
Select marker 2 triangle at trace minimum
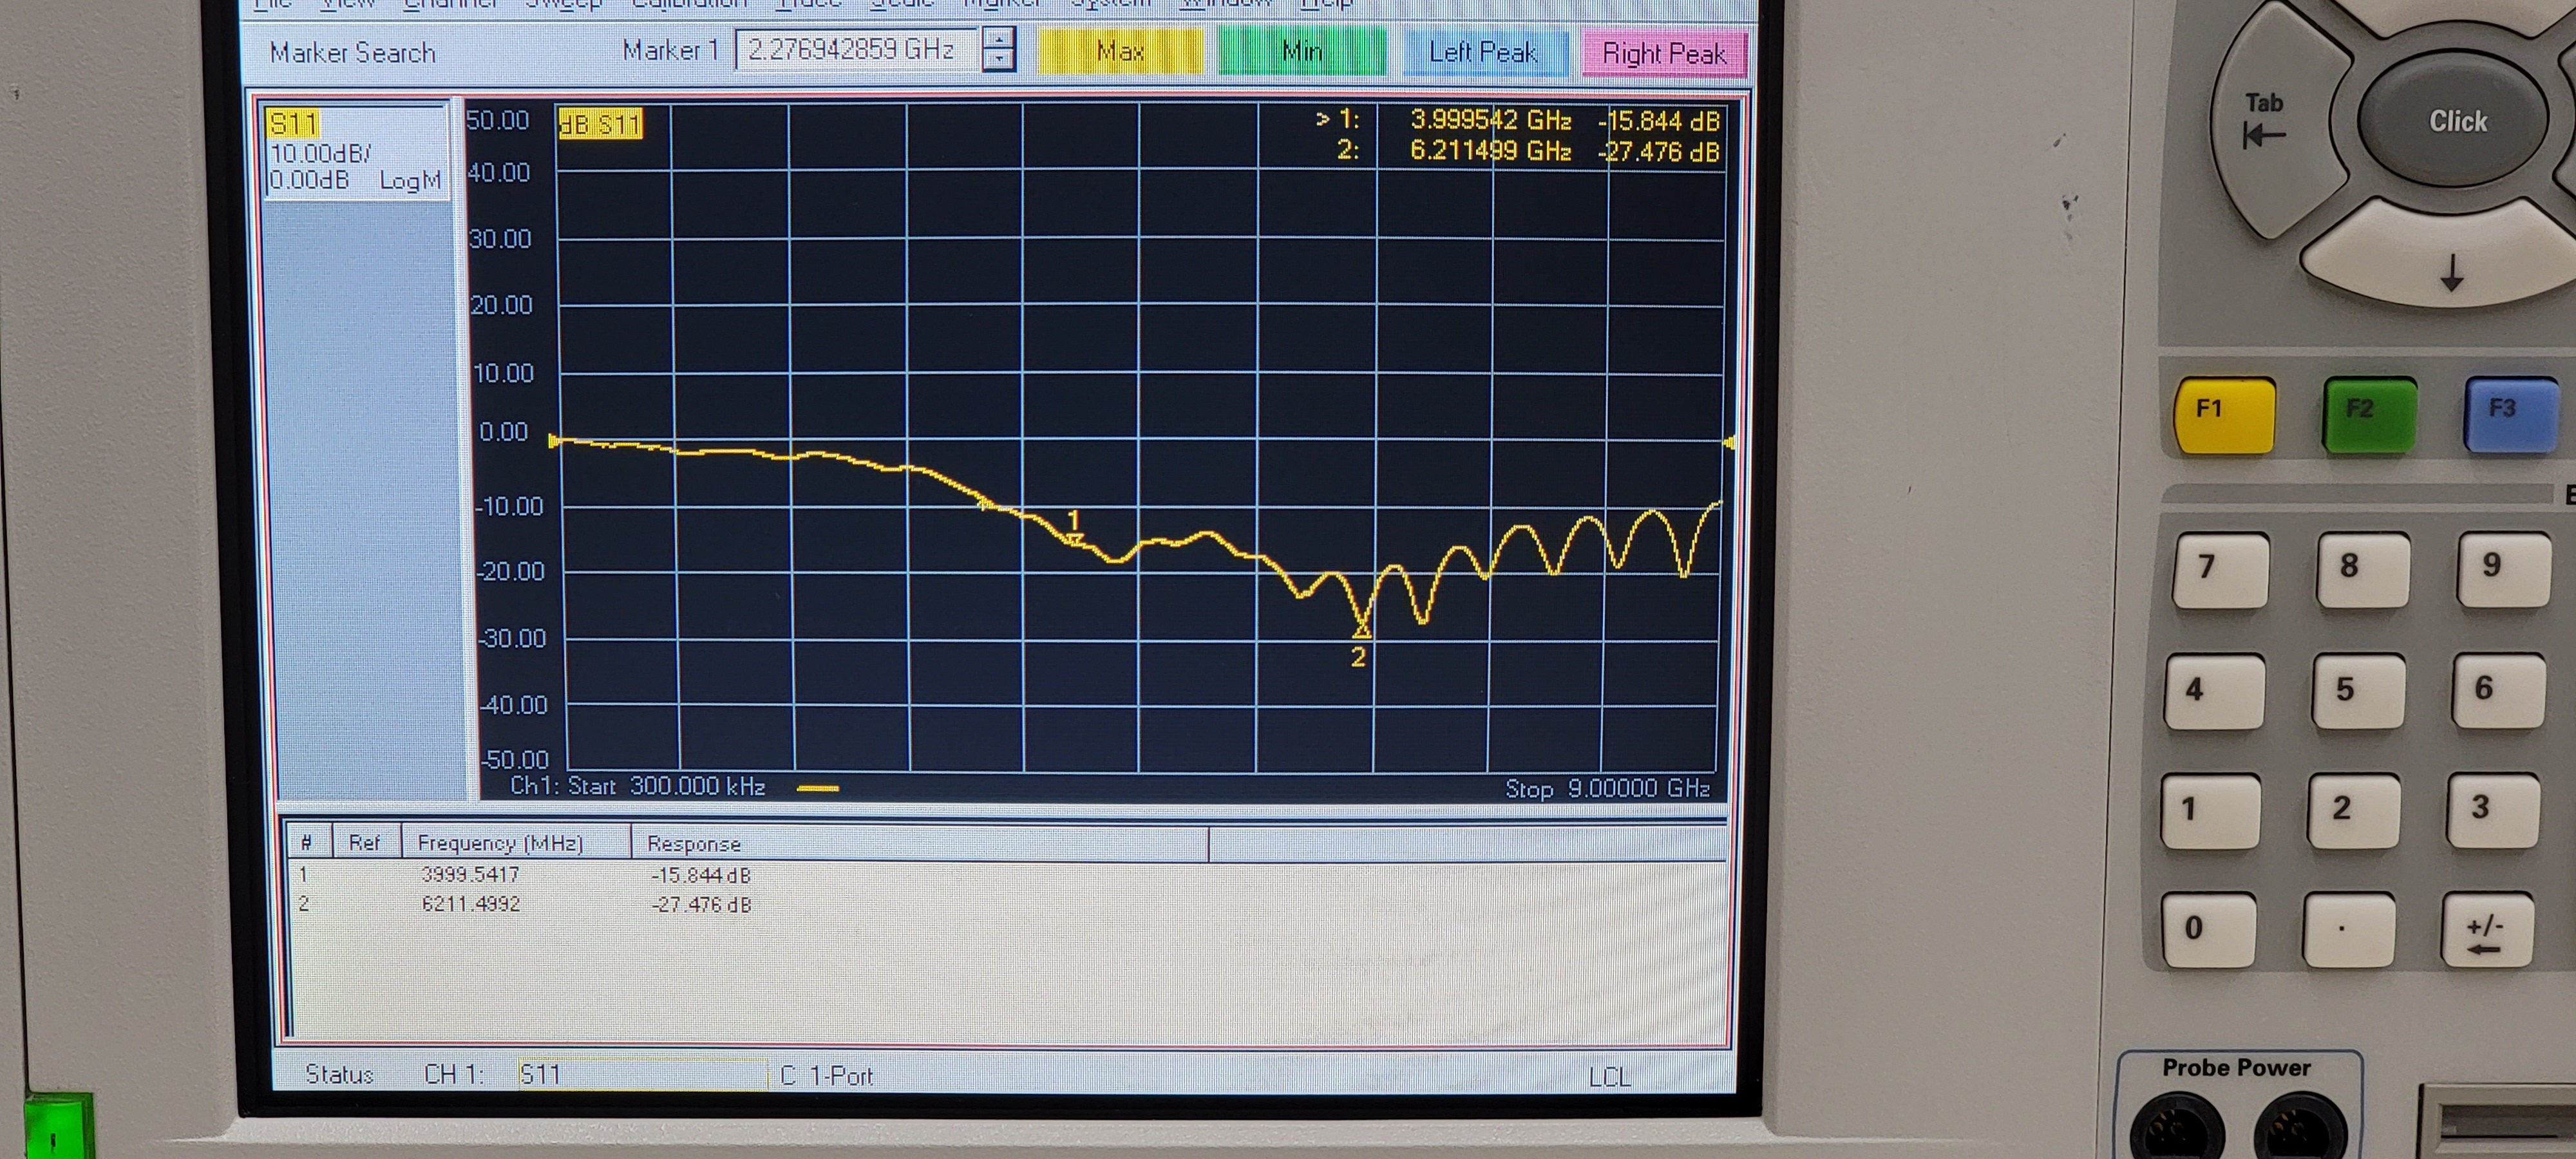pyautogui.click(x=1361, y=630)
